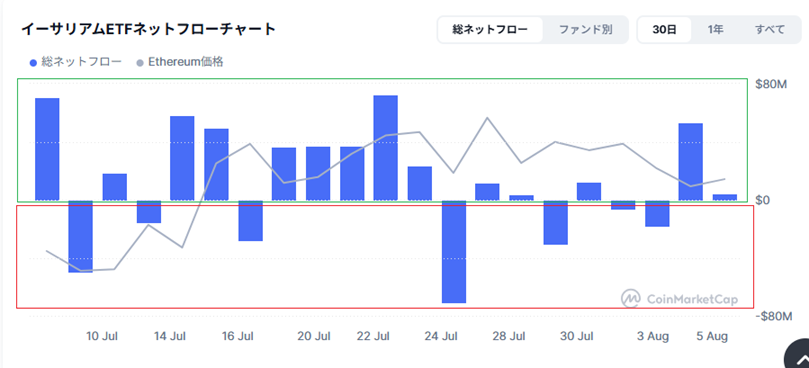Click the 3 Aug axis label
Viewport: 809px width, 368px height.
(653, 337)
